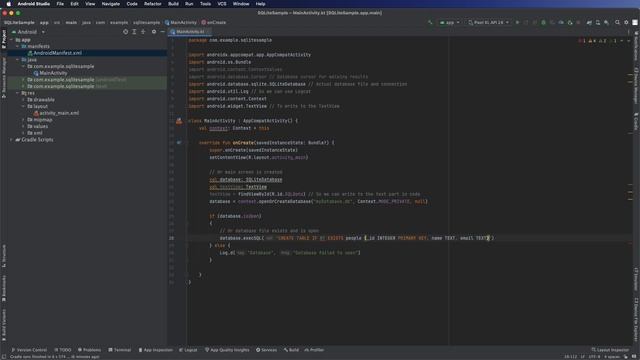Expand the values folder

pos(23,126)
